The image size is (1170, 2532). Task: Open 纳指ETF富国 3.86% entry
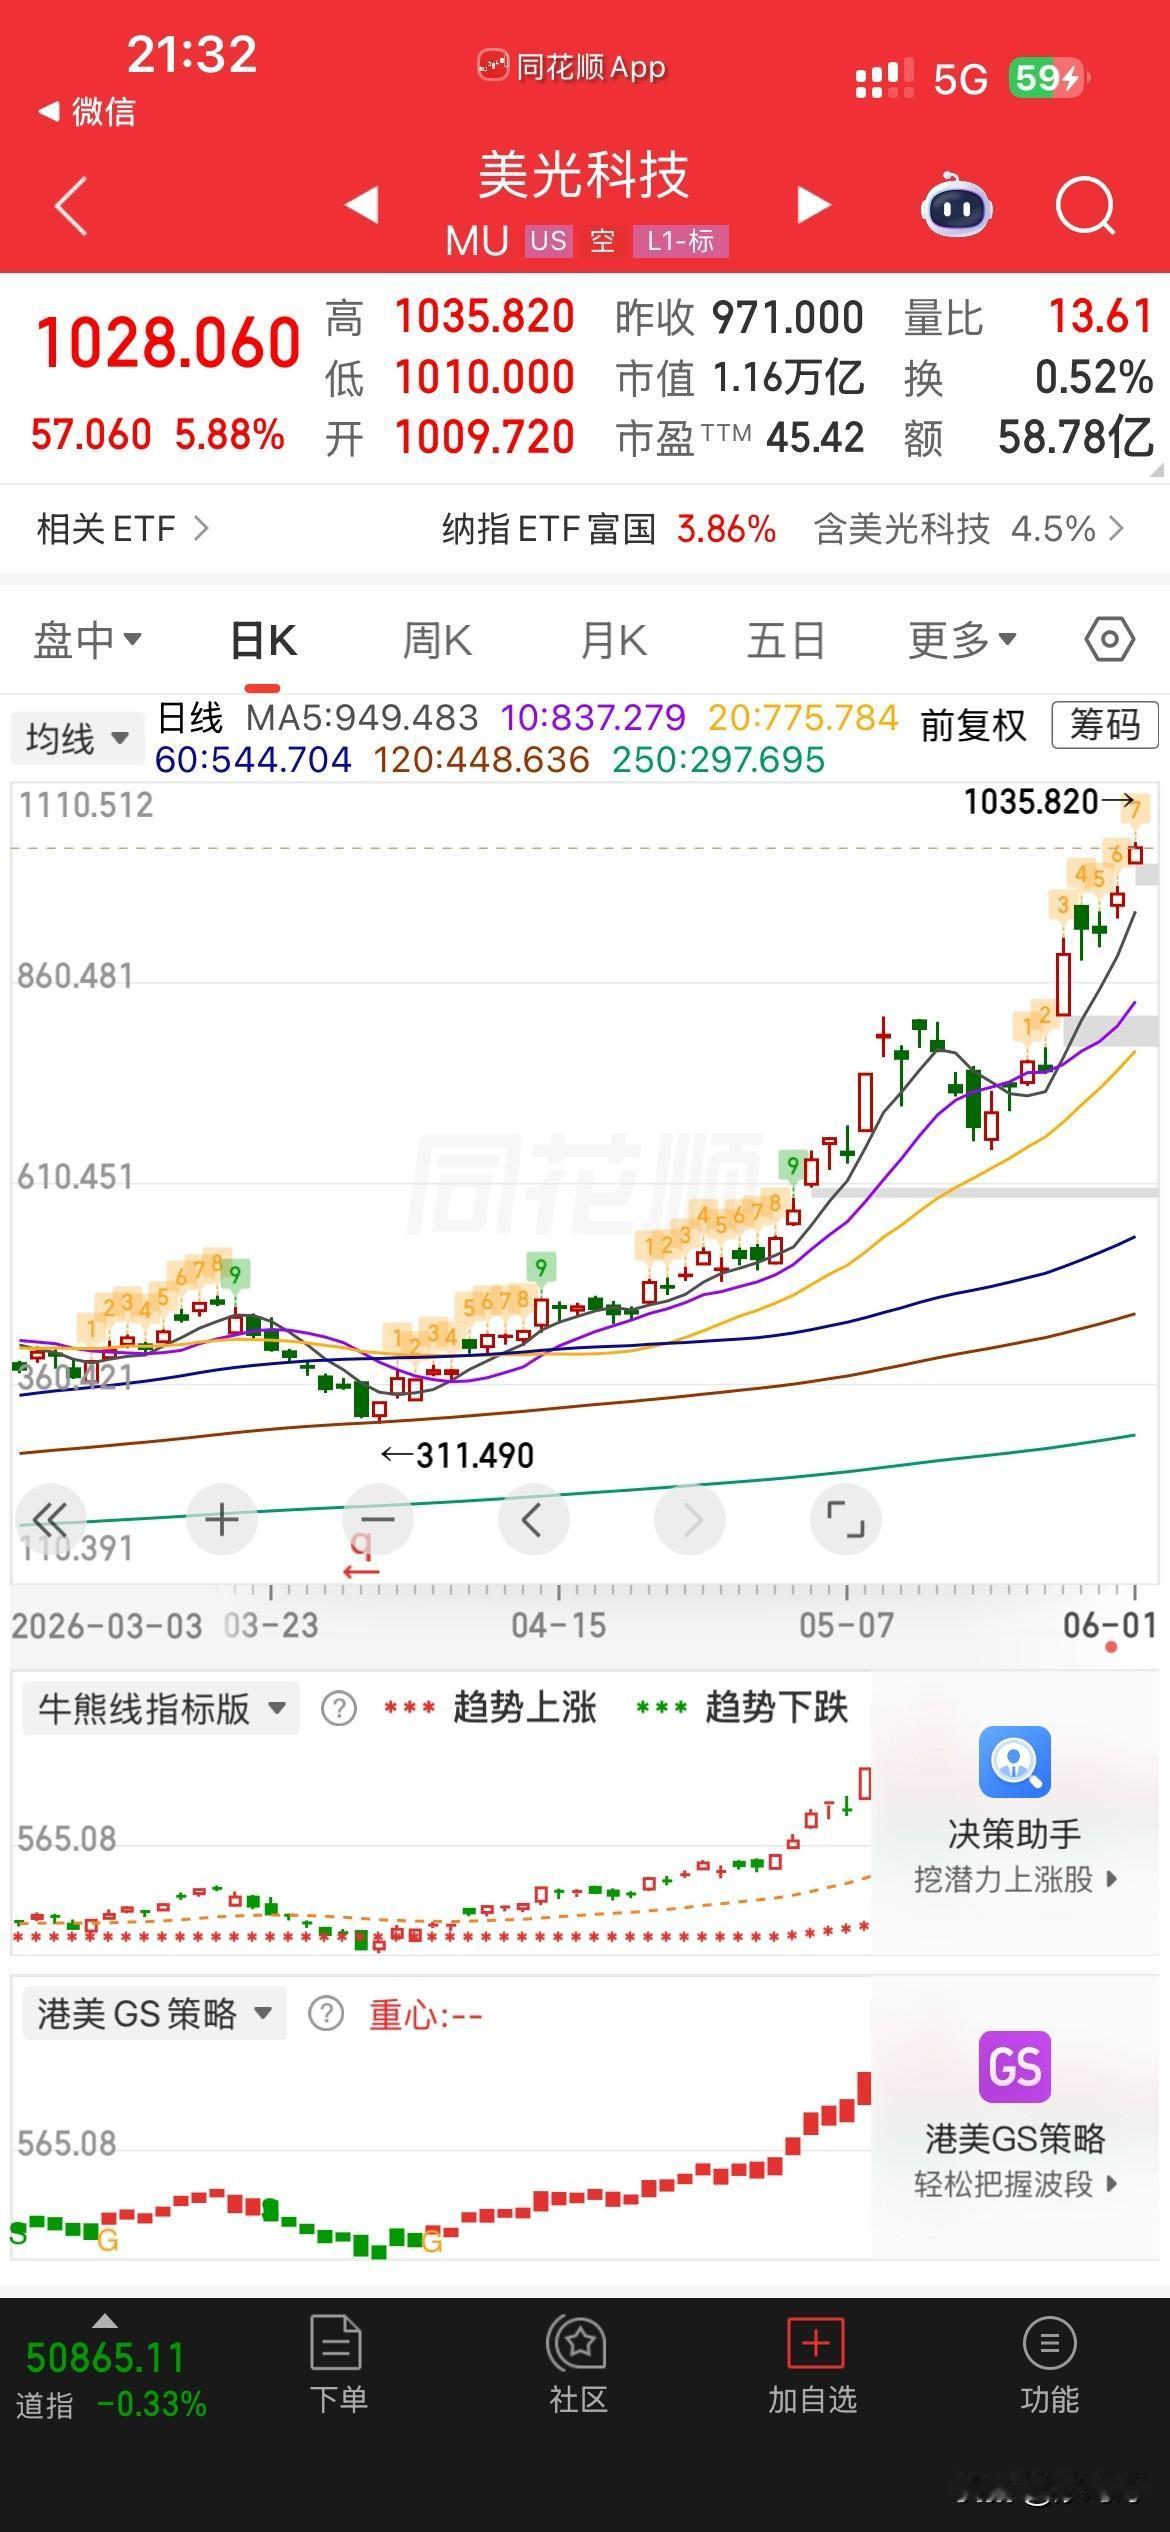click(x=609, y=528)
